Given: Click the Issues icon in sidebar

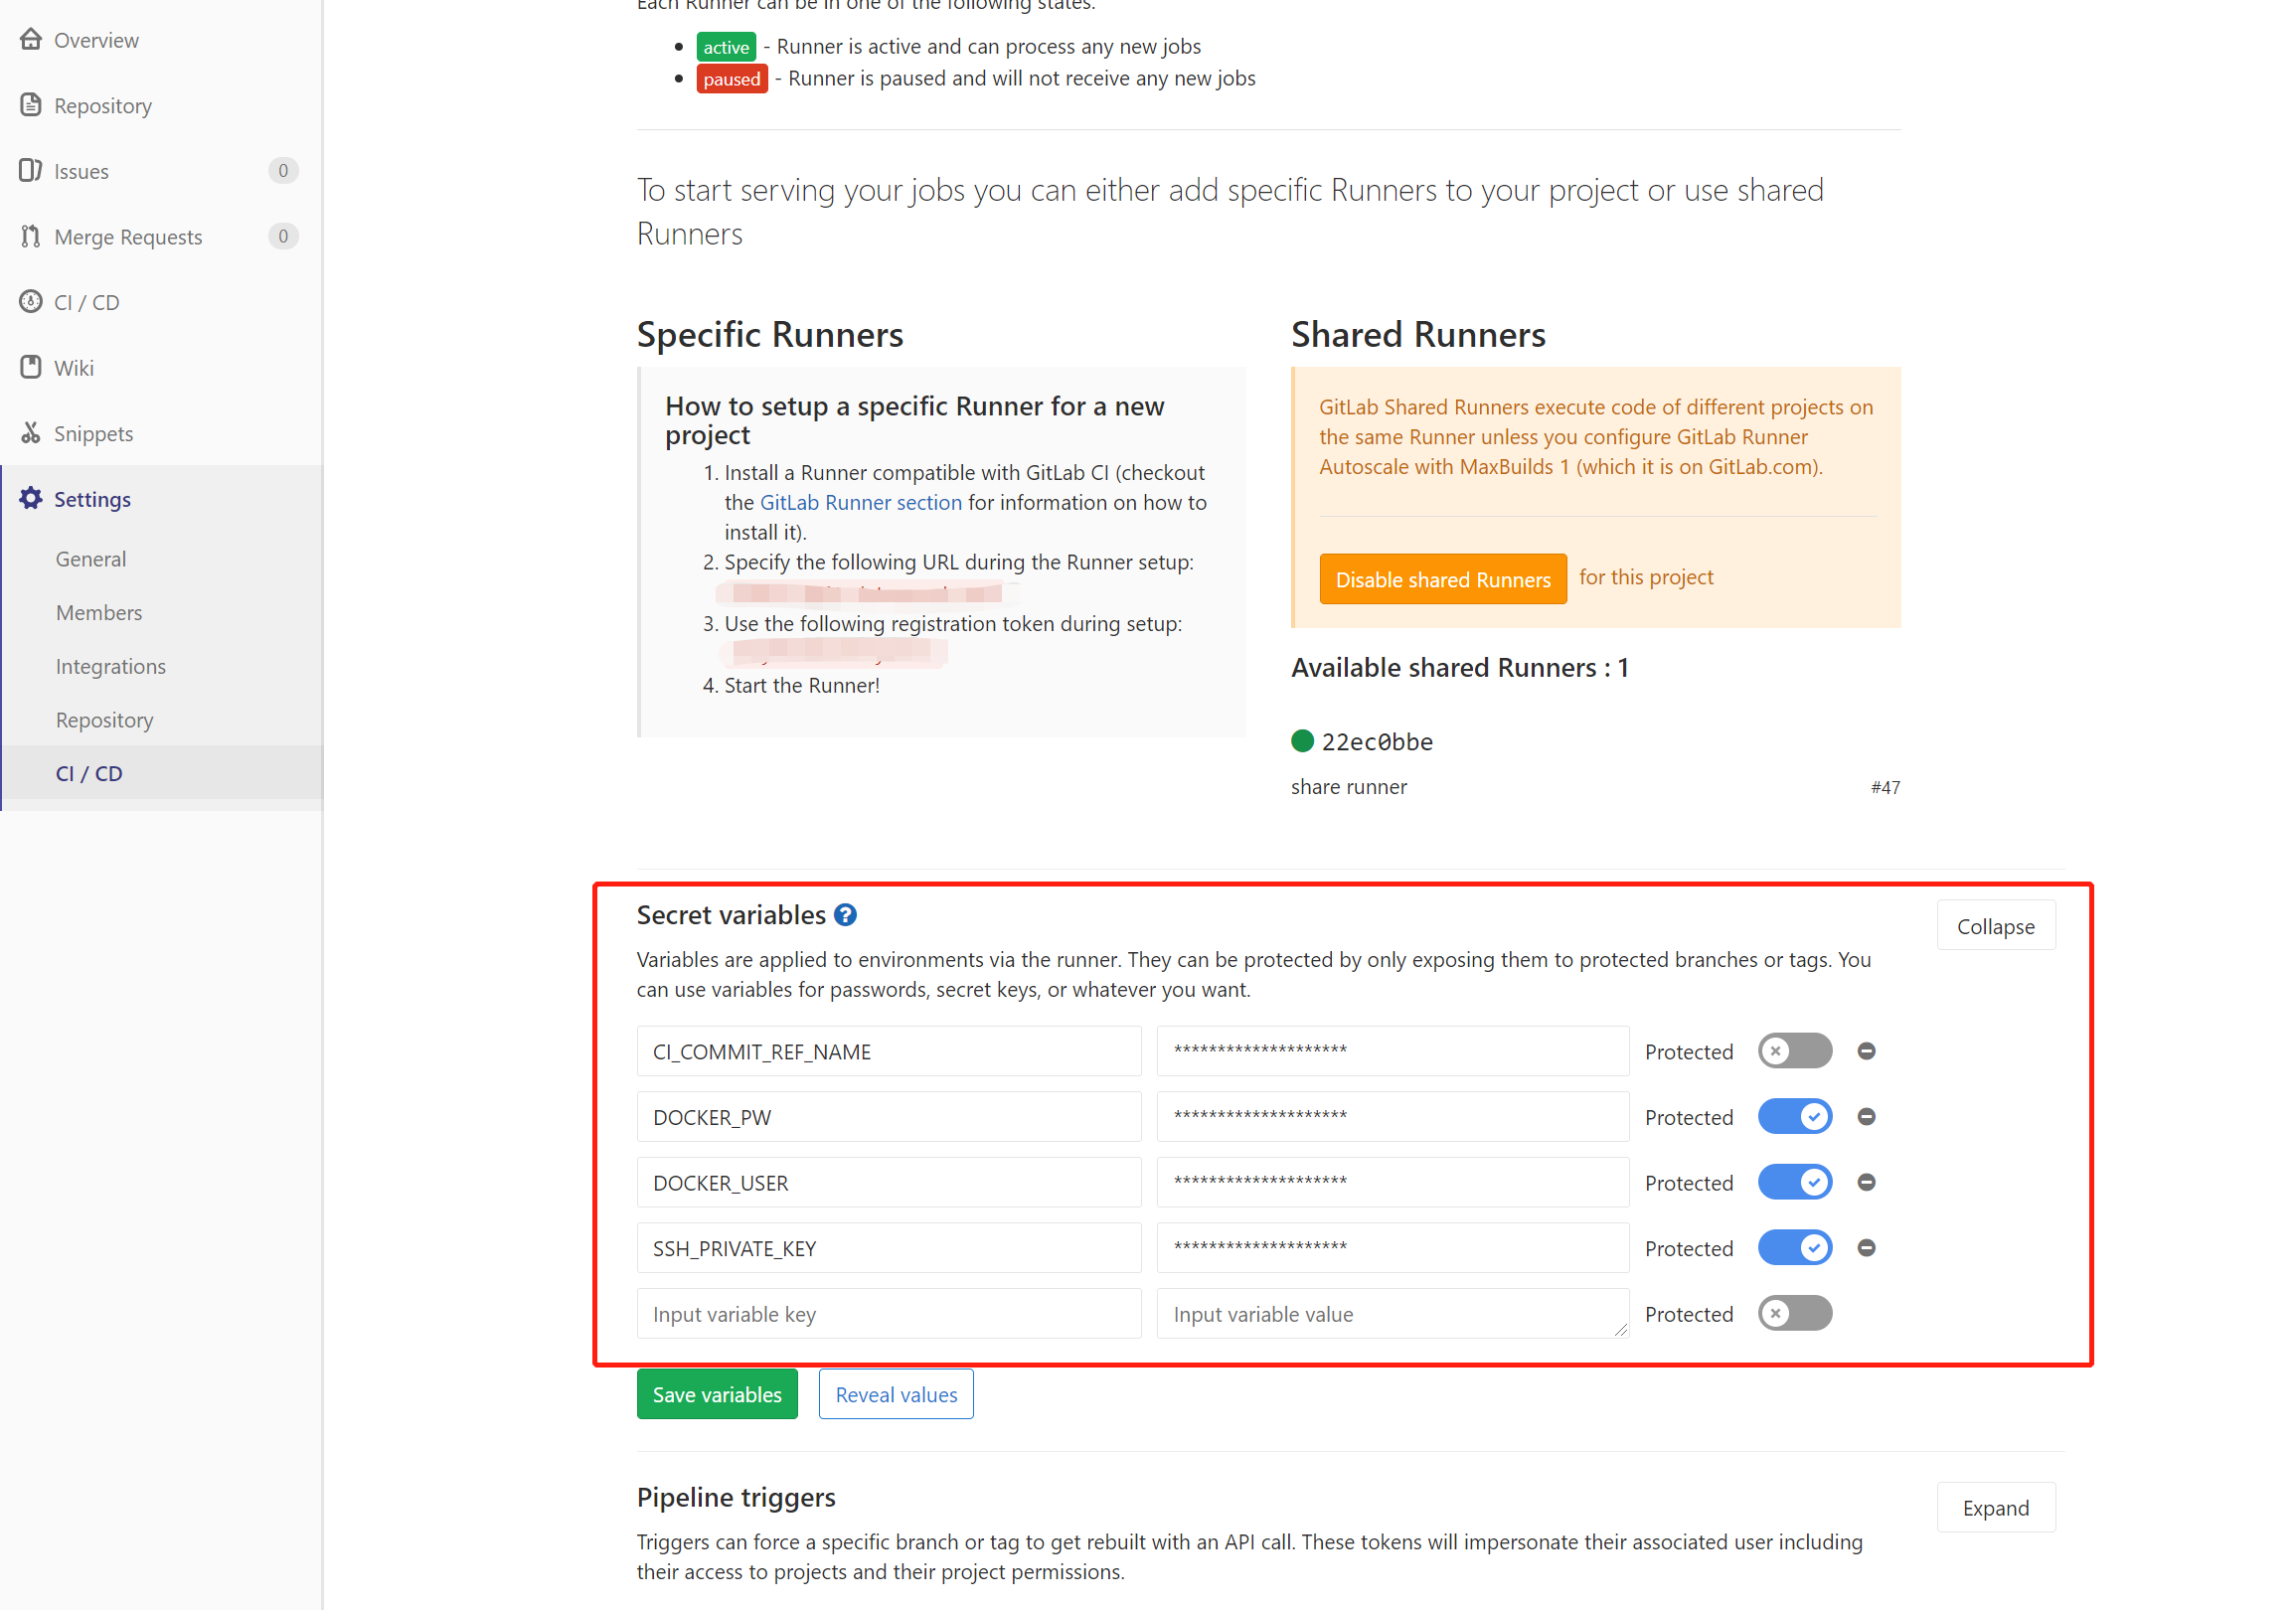Looking at the screenshot, I should pyautogui.click(x=31, y=171).
